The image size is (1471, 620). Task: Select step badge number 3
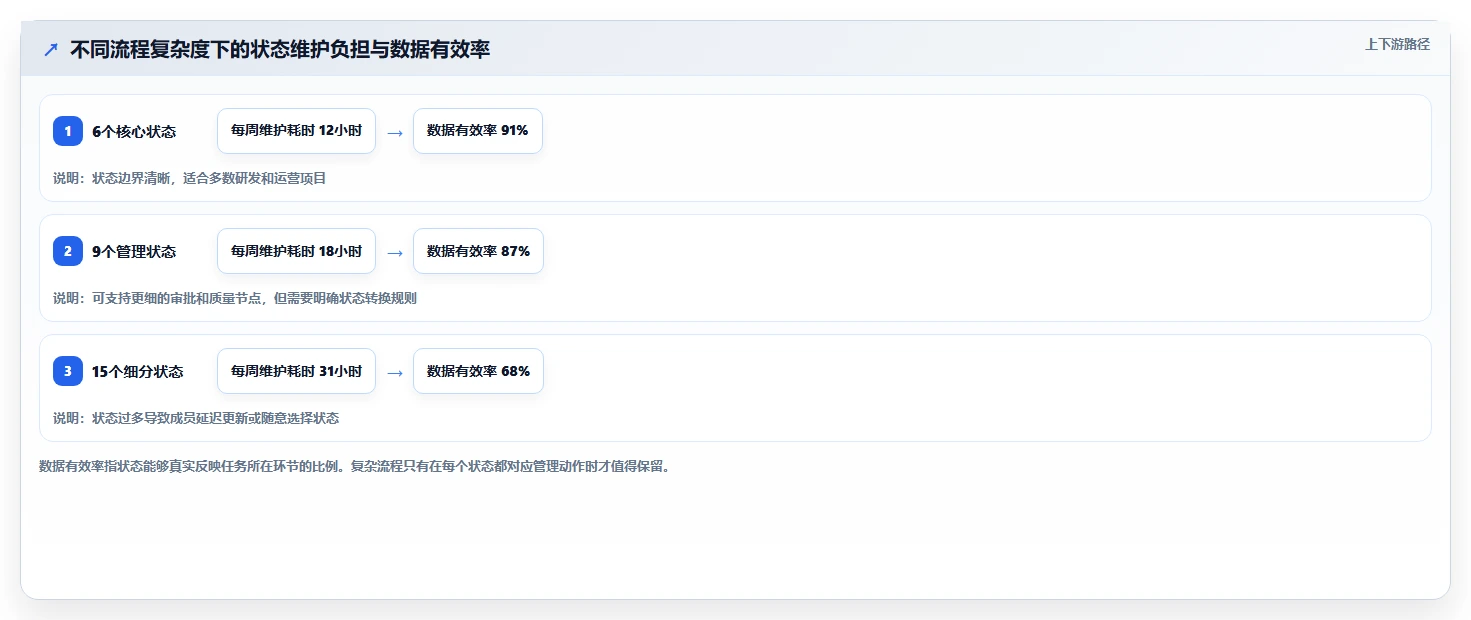click(x=68, y=371)
